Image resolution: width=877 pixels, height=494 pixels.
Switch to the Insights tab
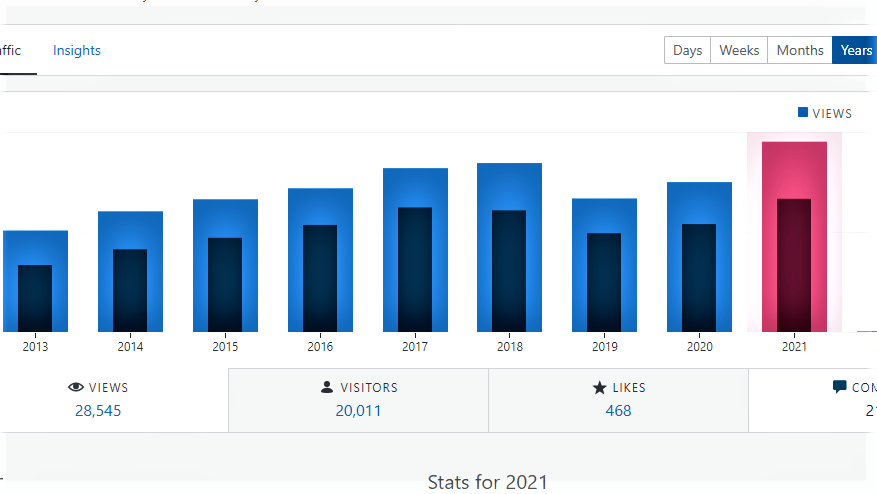pos(77,51)
